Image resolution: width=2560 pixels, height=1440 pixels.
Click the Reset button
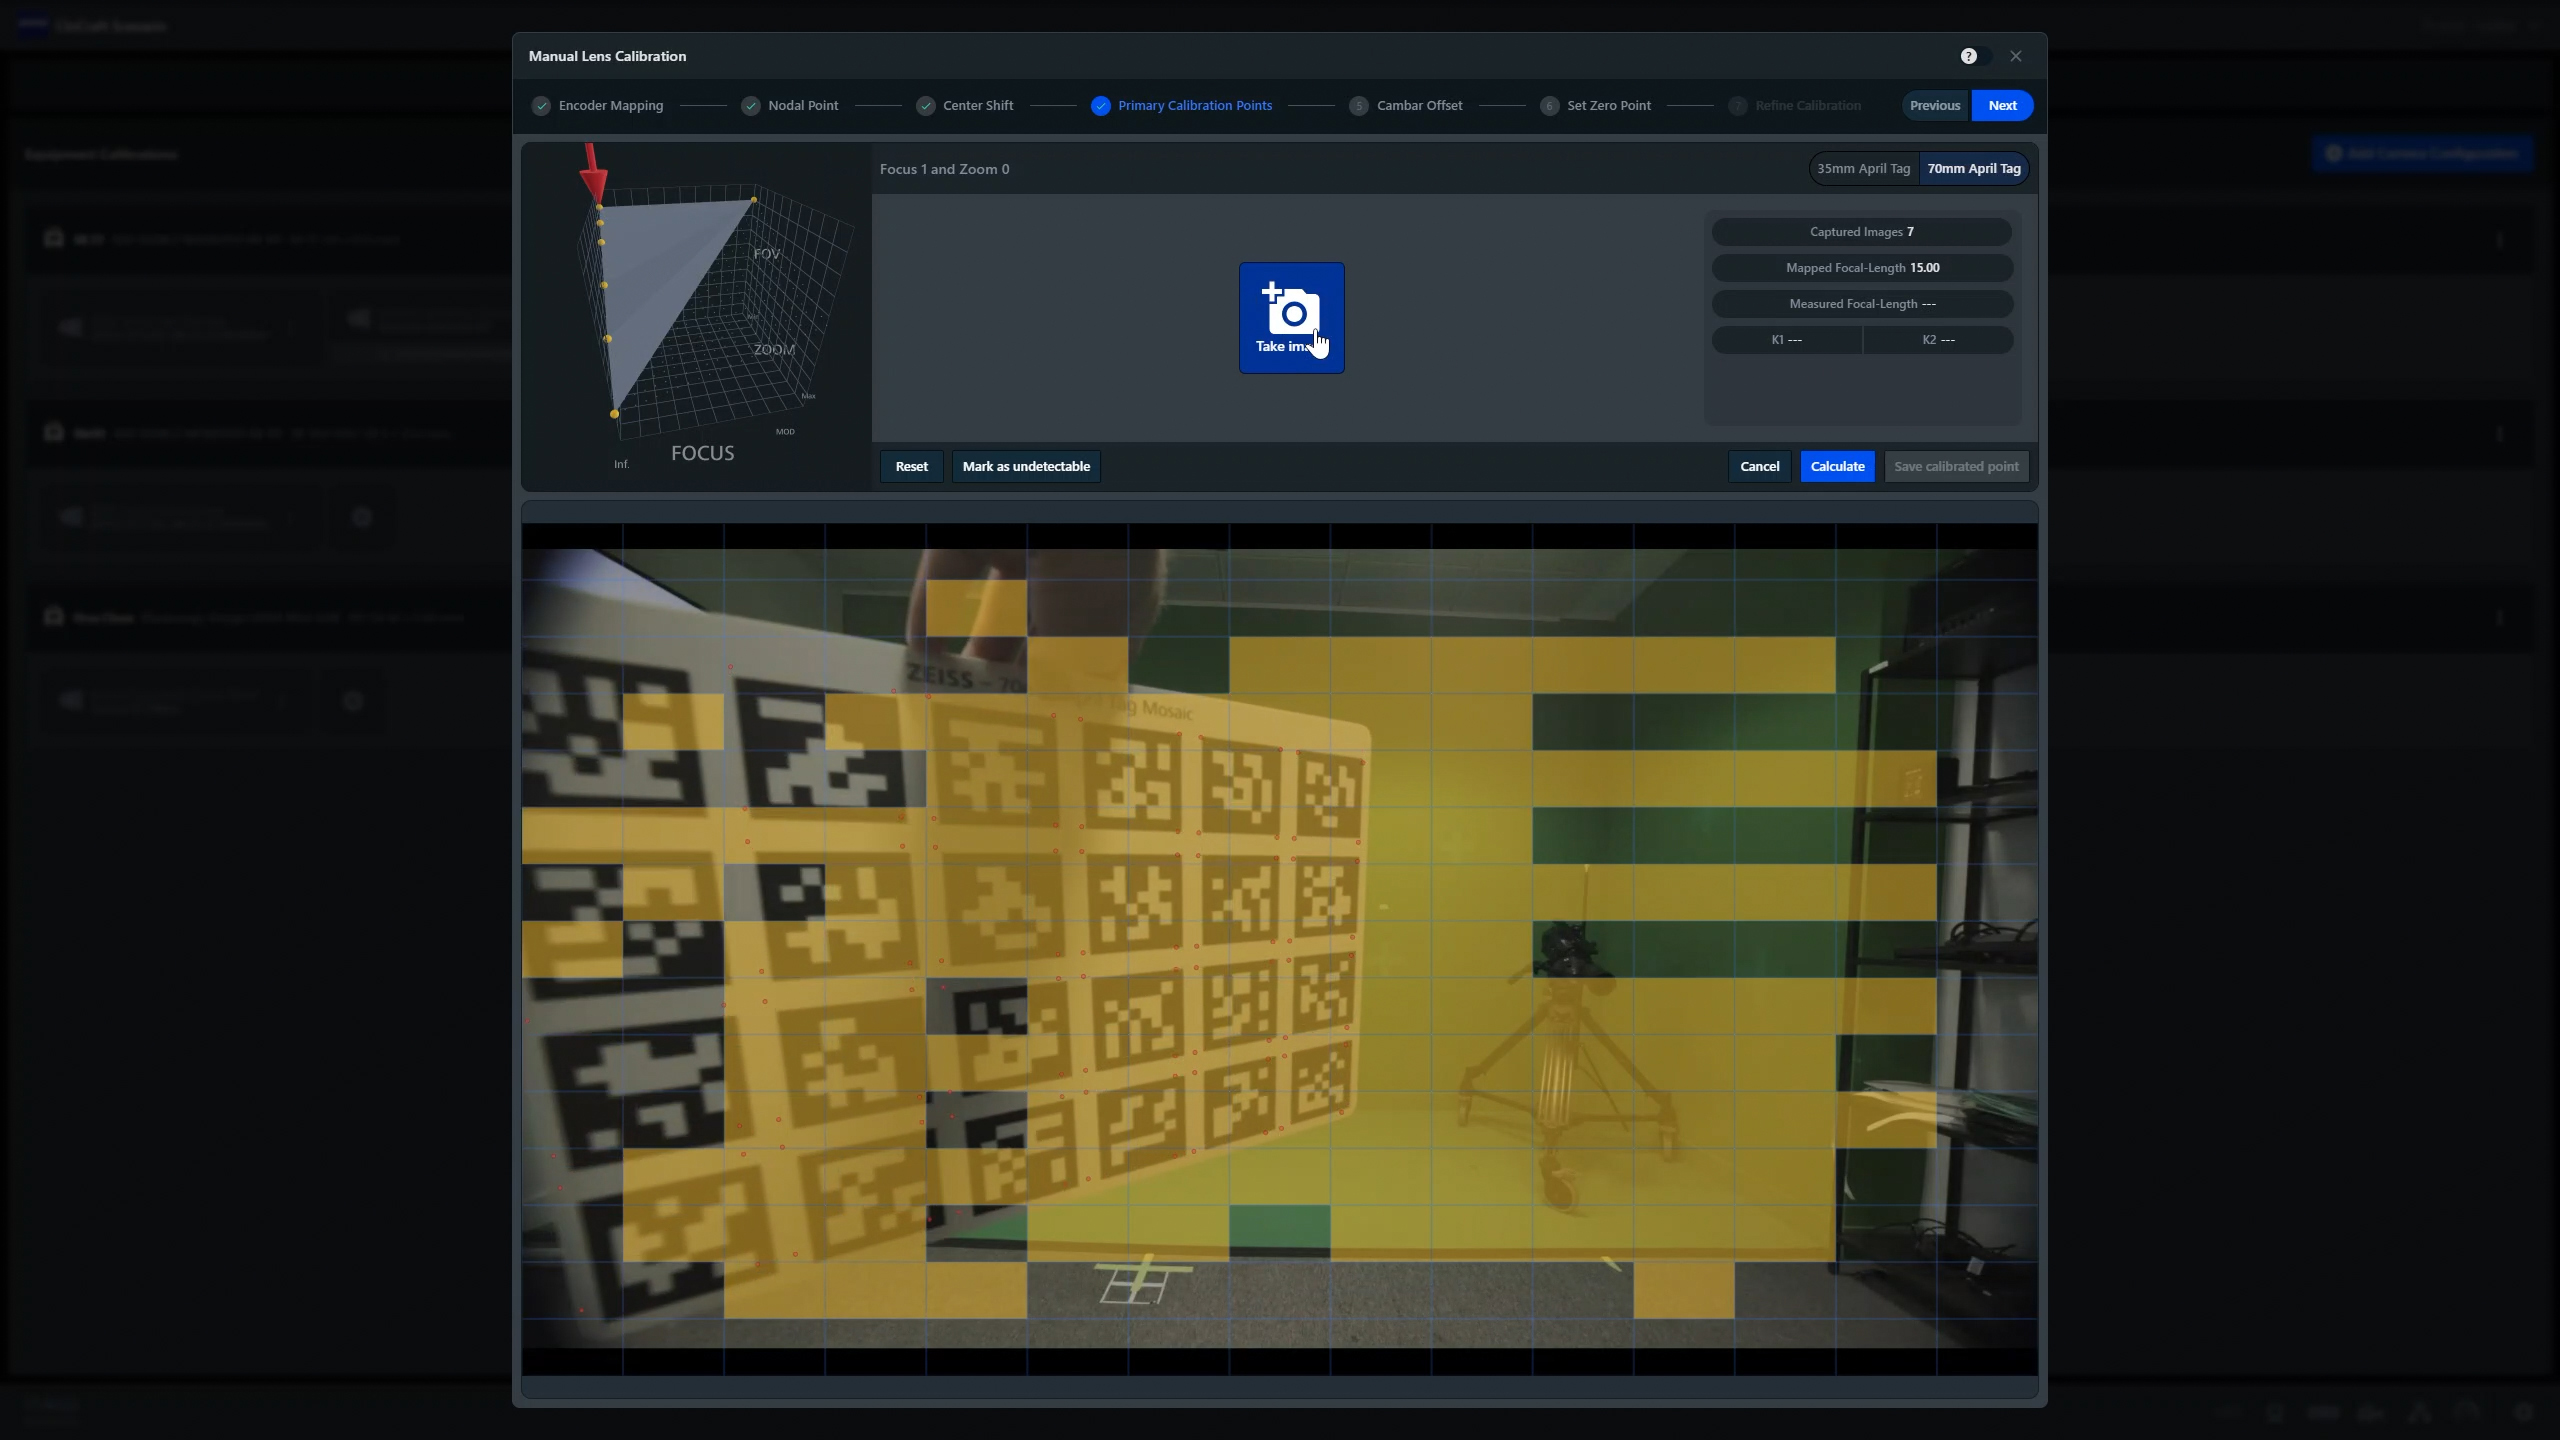point(911,466)
